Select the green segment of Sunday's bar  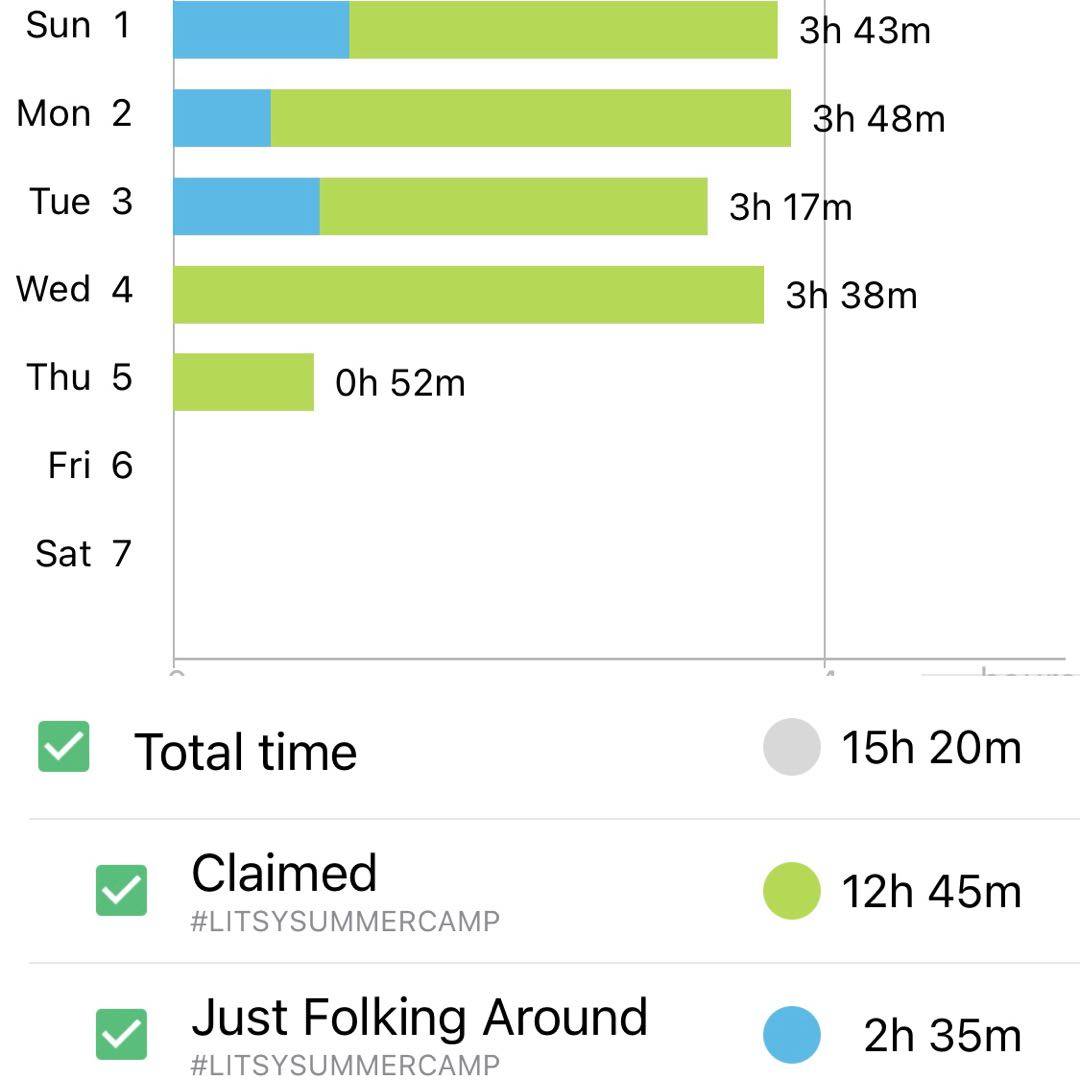563,29
